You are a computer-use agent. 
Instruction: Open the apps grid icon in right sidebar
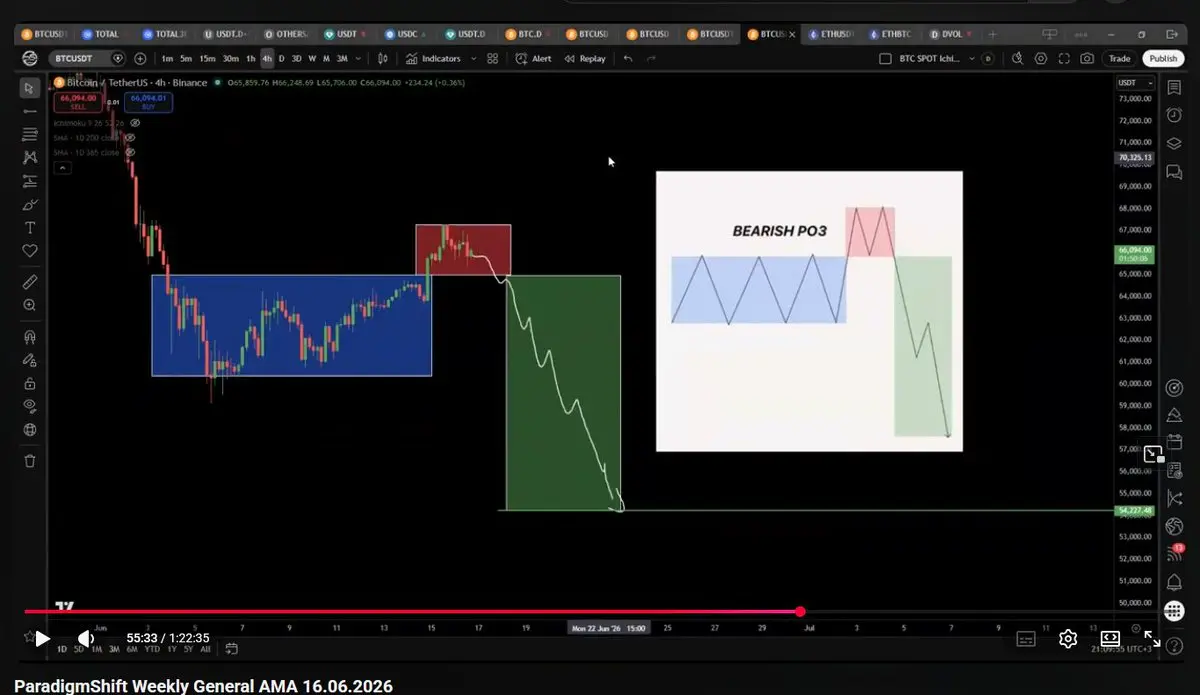point(1174,611)
